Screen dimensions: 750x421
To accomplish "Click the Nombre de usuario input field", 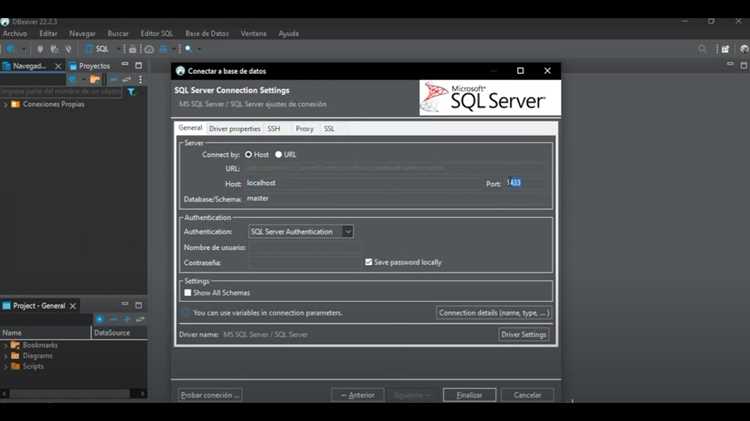I will click(x=304, y=247).
